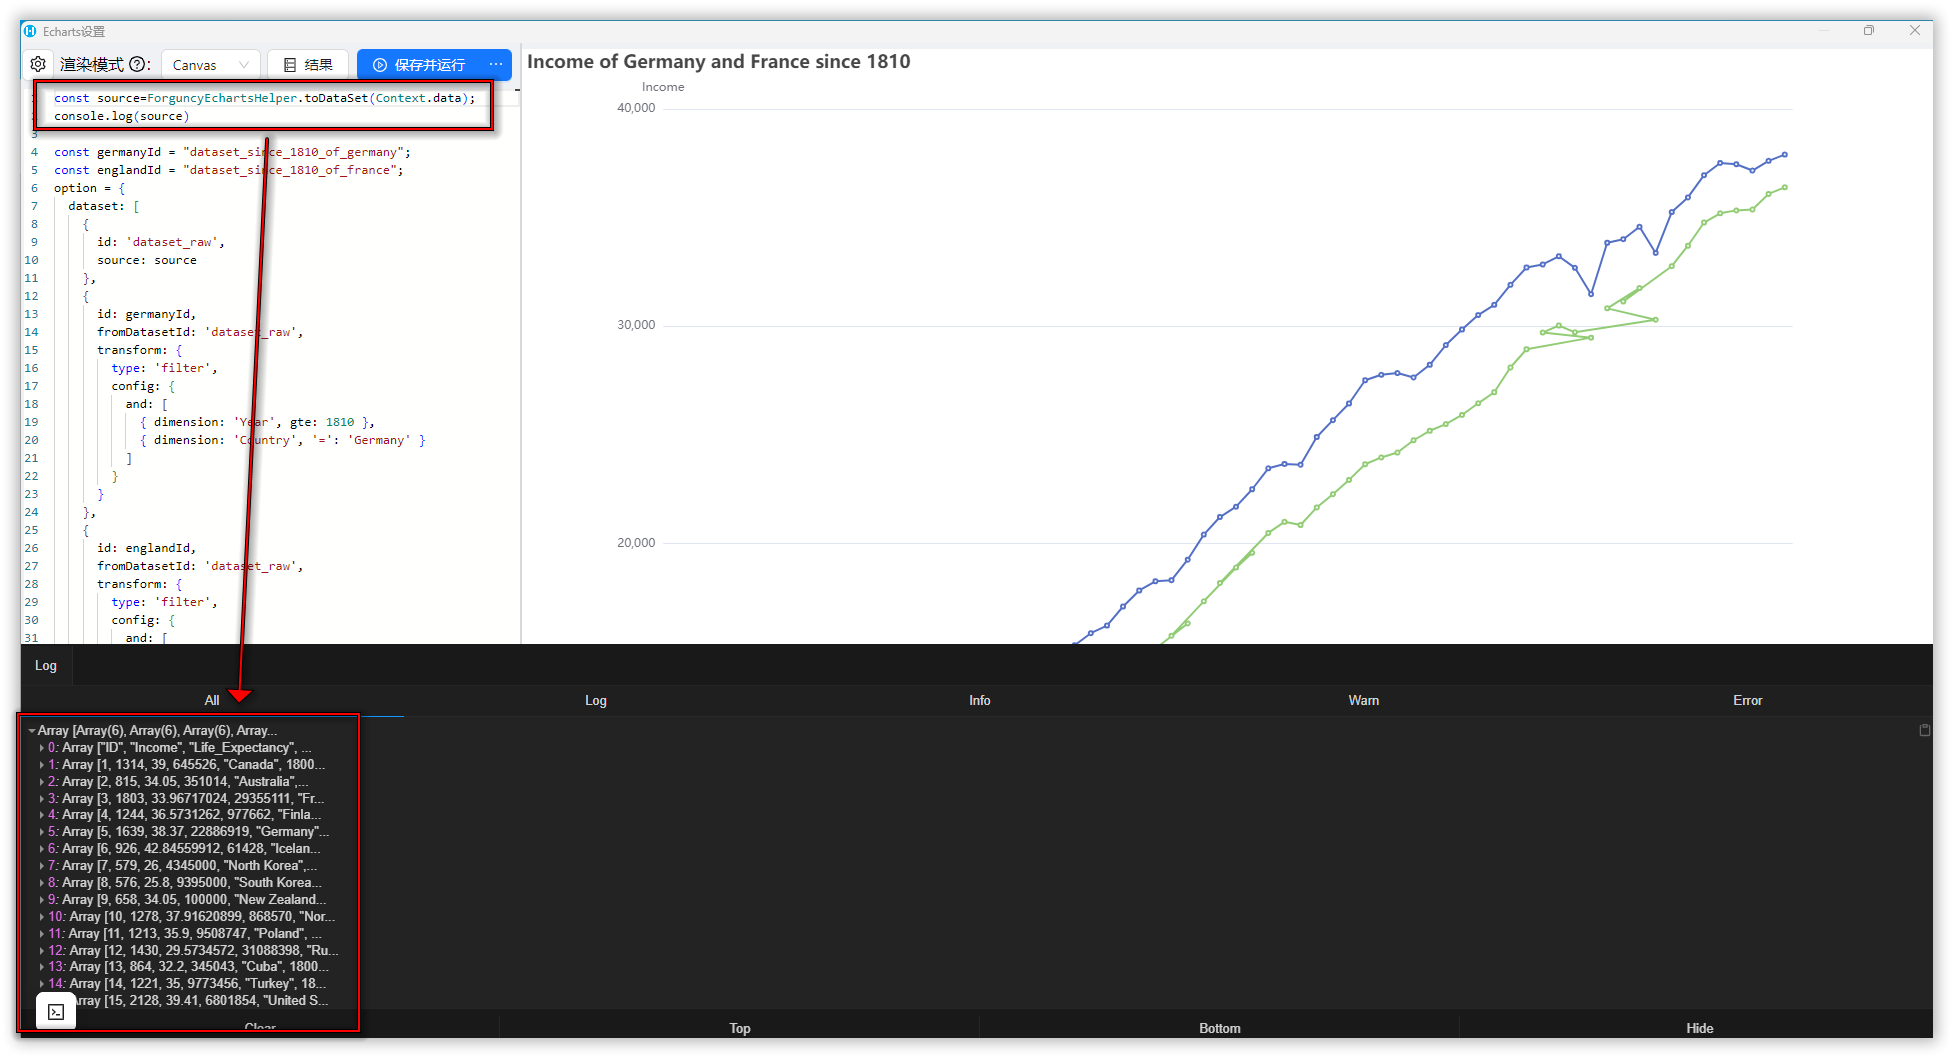Click line number 16 in the gutter

coord(31,368)
